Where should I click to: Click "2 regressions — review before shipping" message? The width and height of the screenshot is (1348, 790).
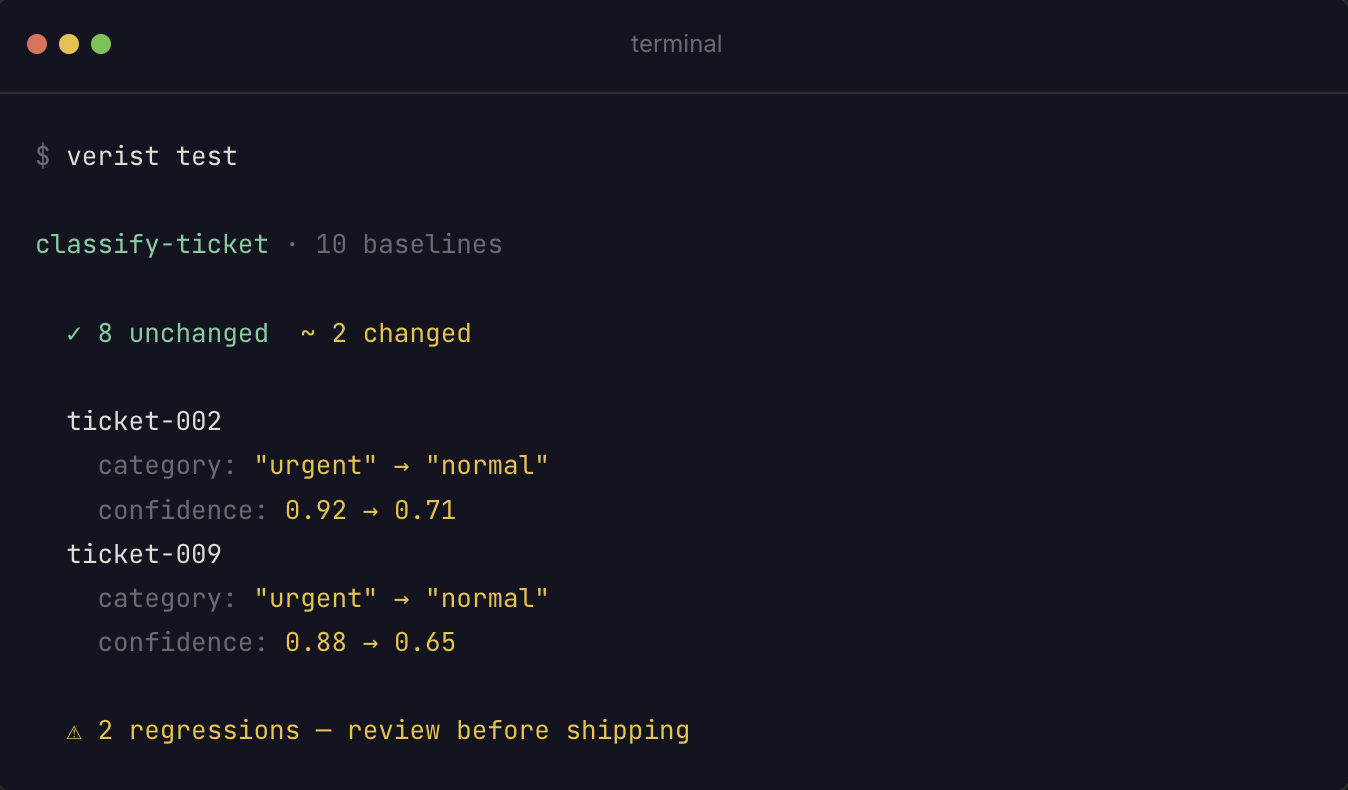394,731
